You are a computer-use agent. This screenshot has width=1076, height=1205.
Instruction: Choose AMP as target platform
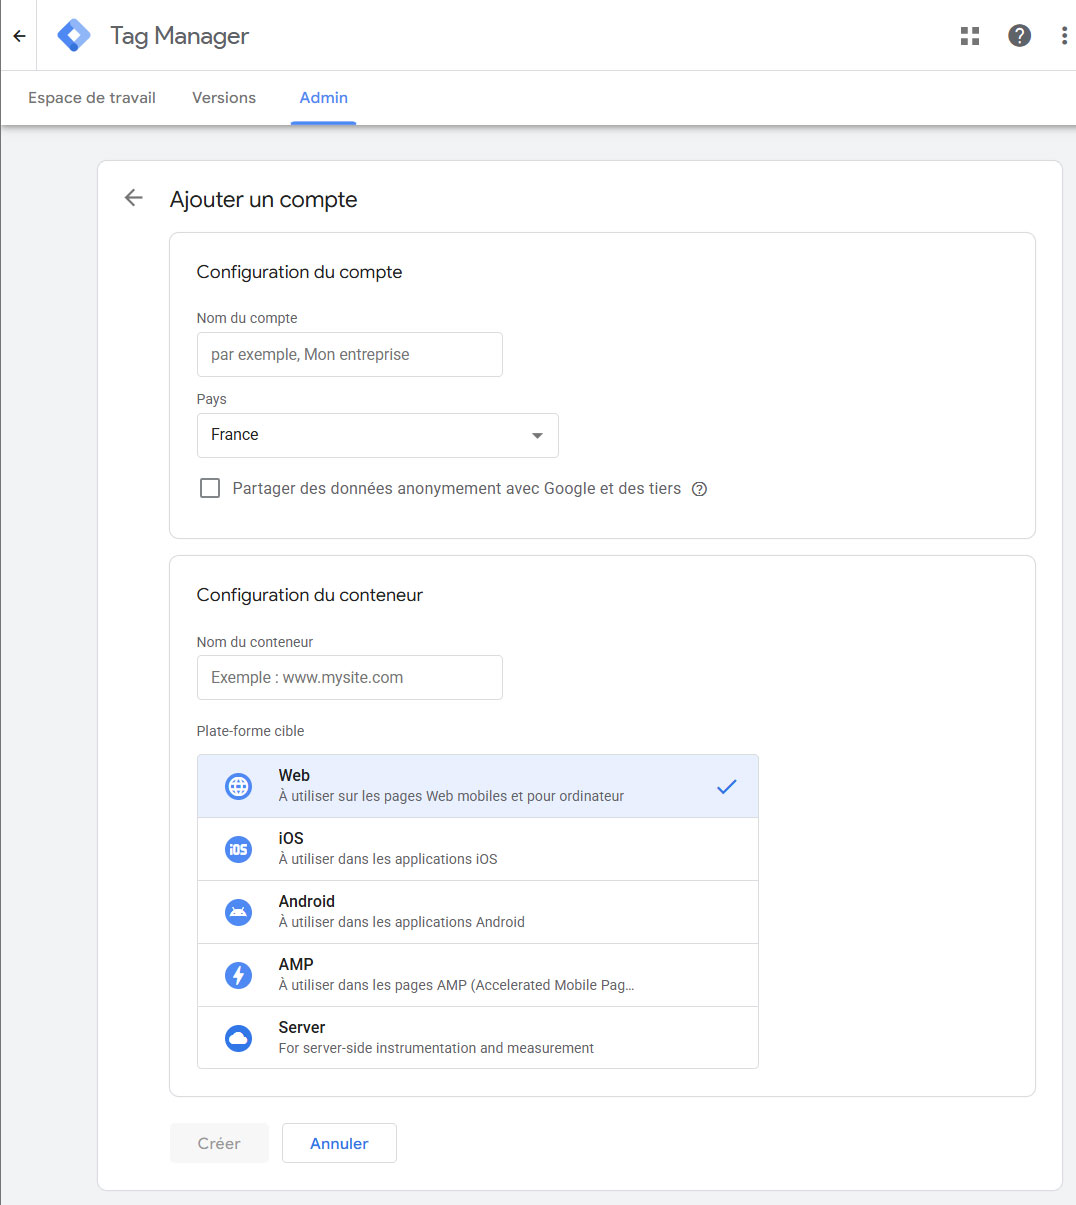(x=477, y=975)
